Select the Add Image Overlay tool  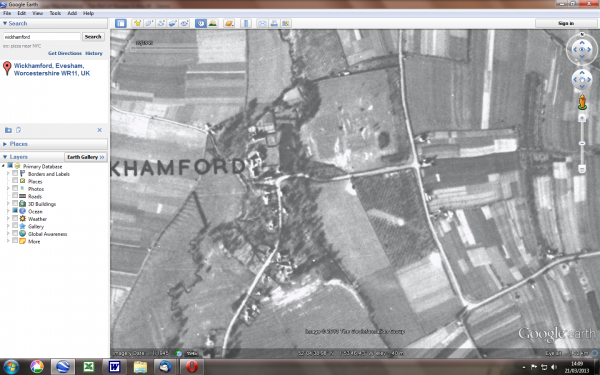click(x=173, y=23)
